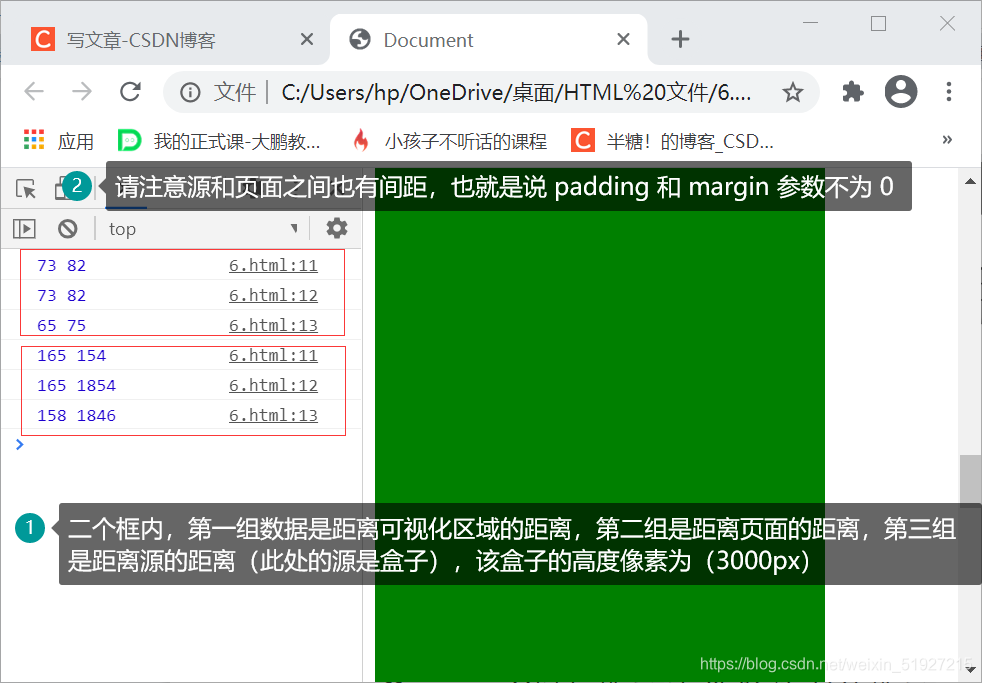The width and height of the screenshot is (982, 683).
Task: Open the Chrome profile avatar
Action: 900,91
